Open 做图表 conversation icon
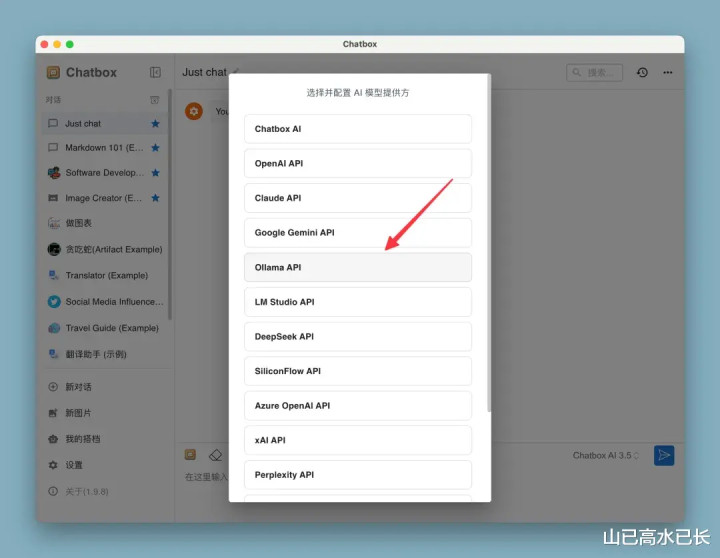Image resolution: width=720 pixels, height=558 pixels. [x=54, y=223]
